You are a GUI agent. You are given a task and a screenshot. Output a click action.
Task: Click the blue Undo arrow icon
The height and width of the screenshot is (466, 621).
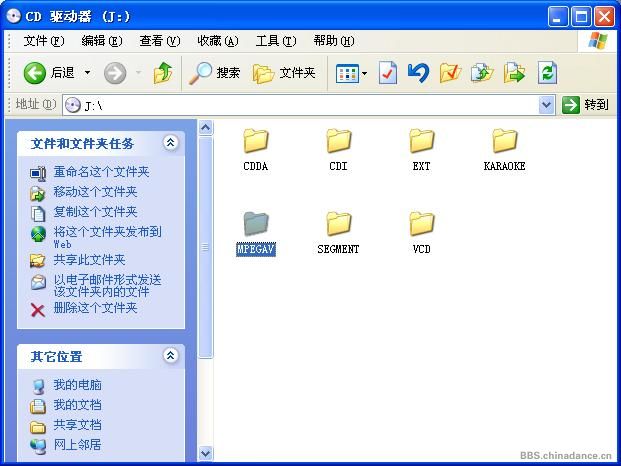418,73
